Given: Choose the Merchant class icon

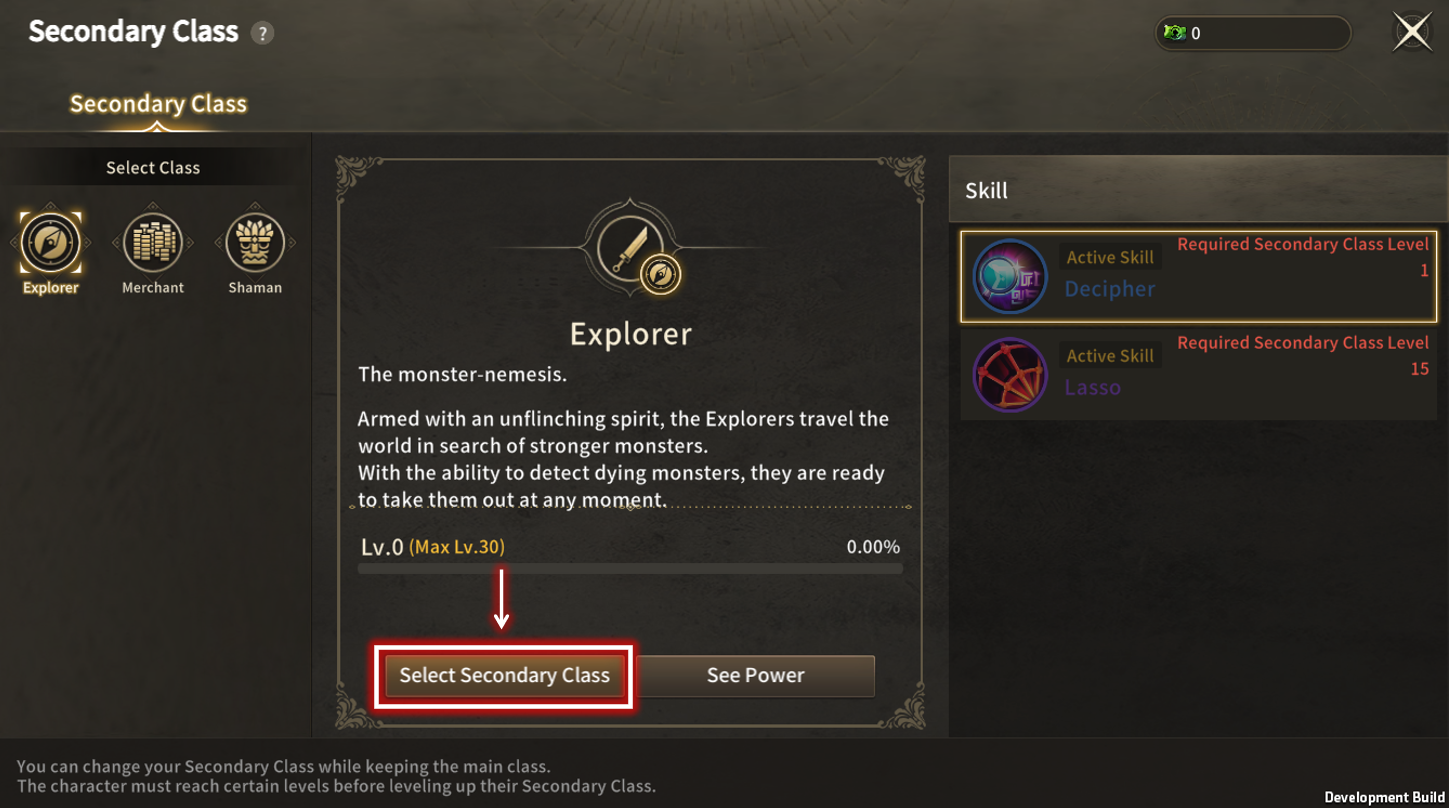Looking at the screenshot, I should pos(153,242).
